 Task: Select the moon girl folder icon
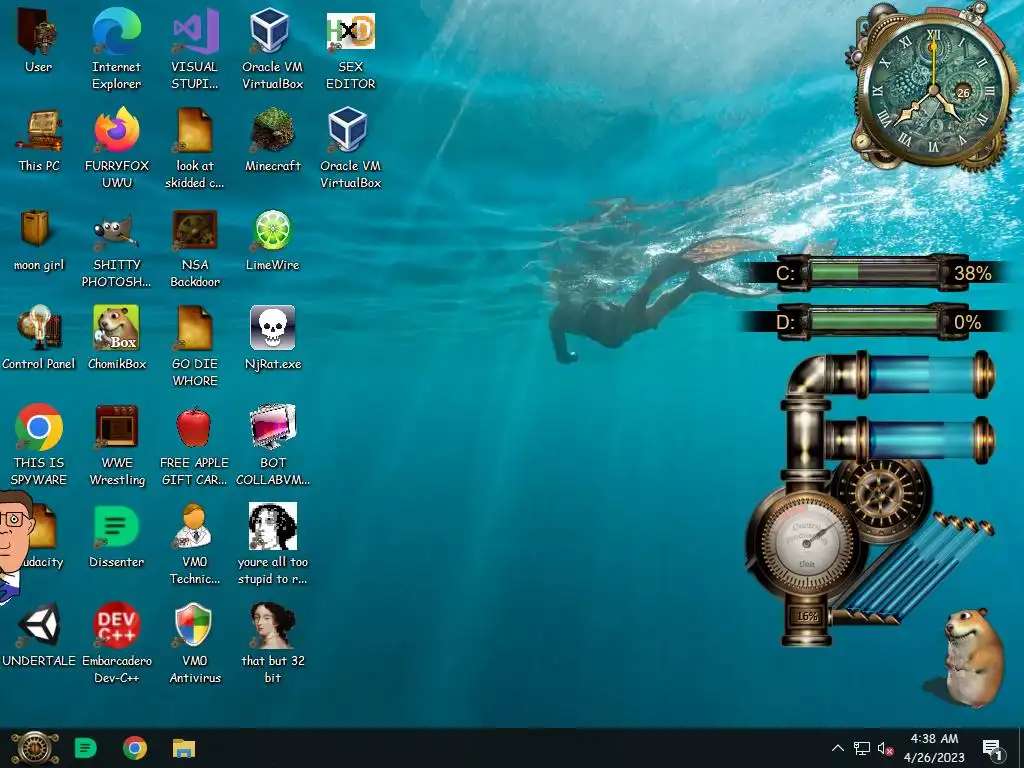tap(39, 240)
